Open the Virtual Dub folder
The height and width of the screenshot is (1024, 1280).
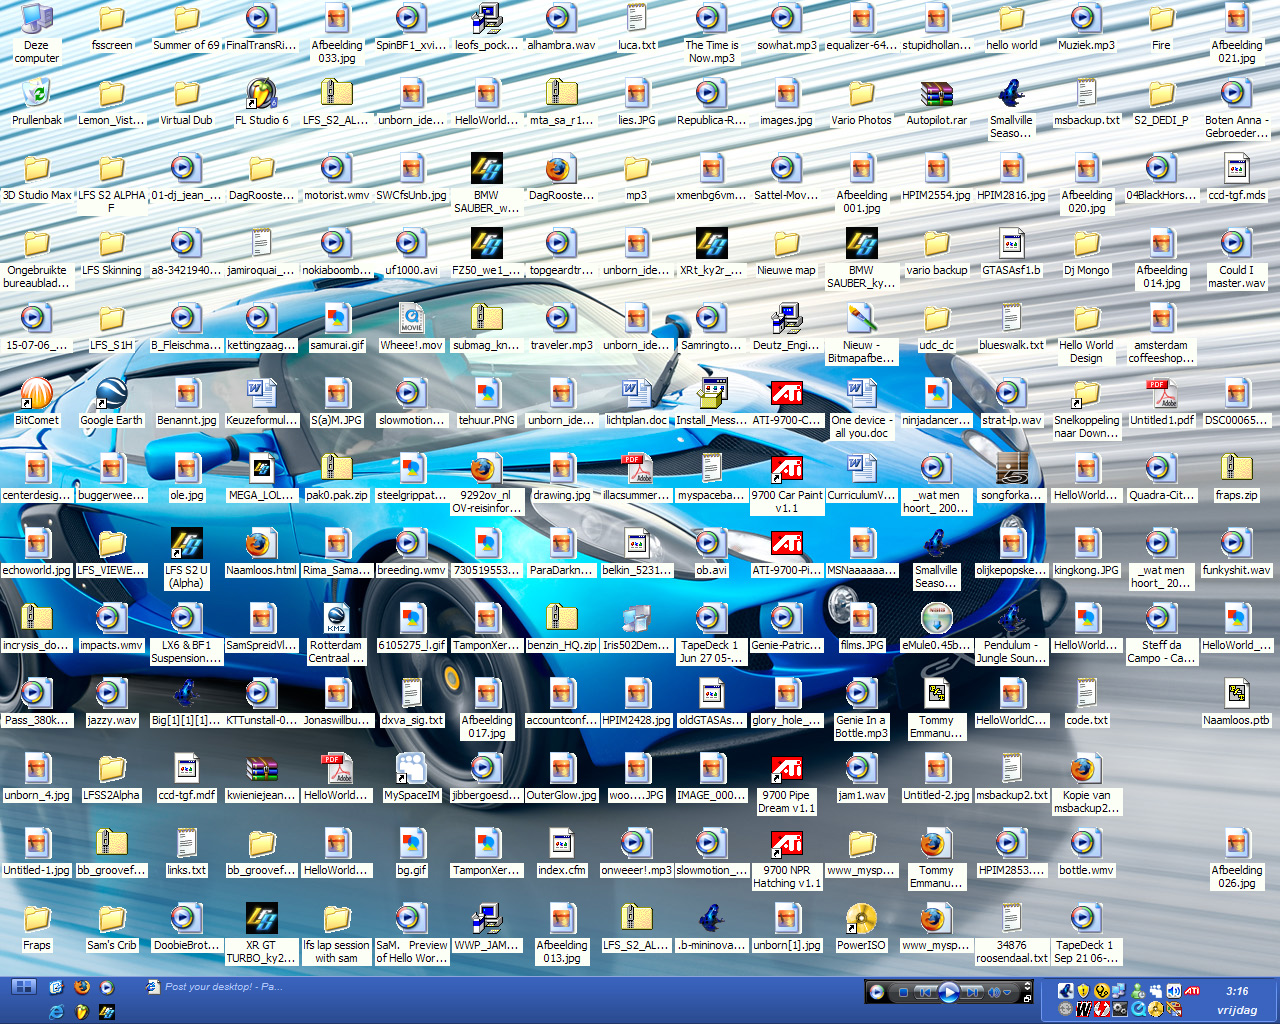coord(186,102)
